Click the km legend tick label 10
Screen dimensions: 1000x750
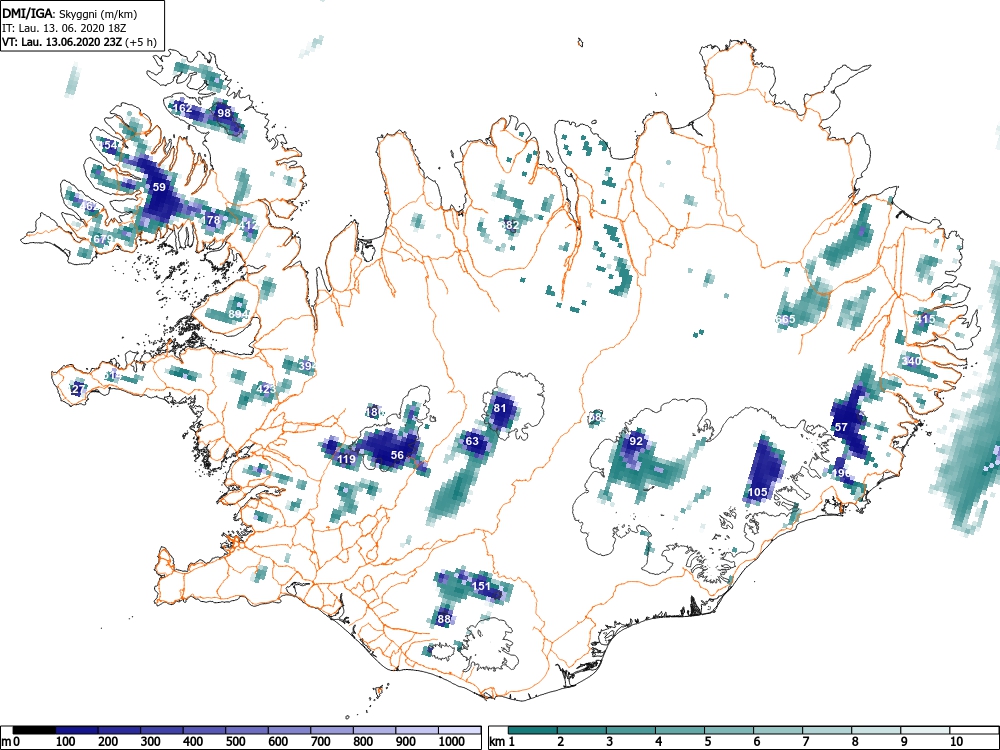[956, 742]
